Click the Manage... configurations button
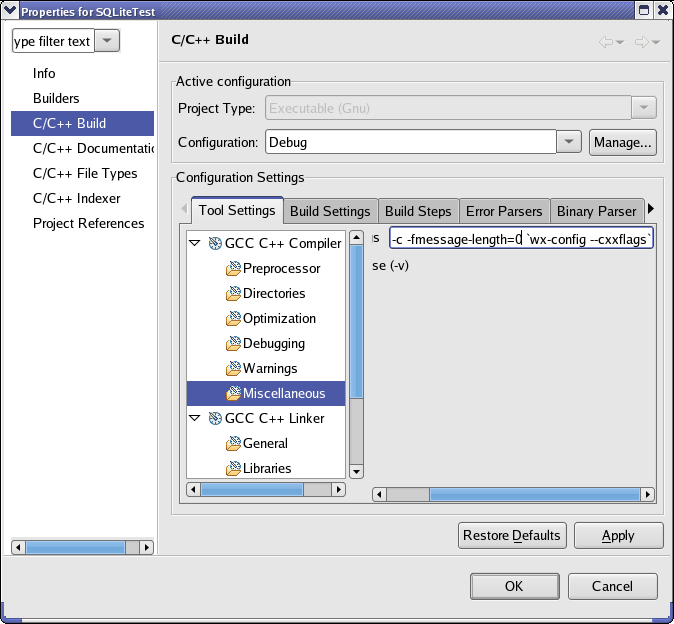The width and height of the screenshot is (674, 624). (x=623, y=142)
